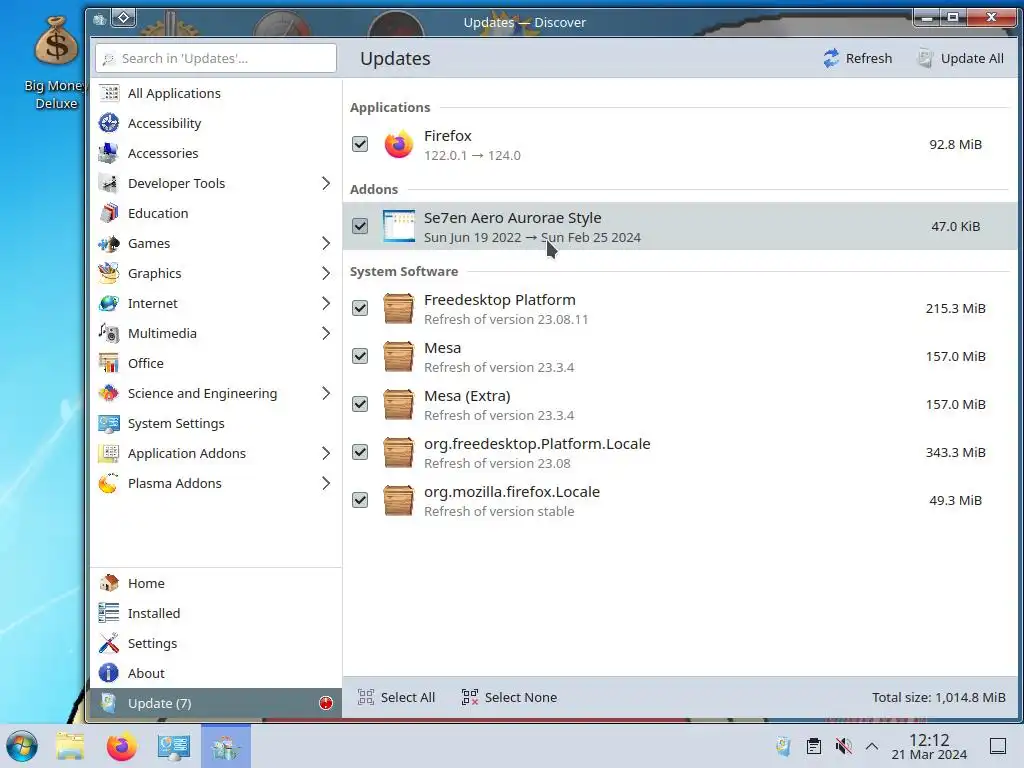The width and height of the screenshot is (1024, 768).
Task: Expand the Plasma Addons arrow
Action: 326,483
